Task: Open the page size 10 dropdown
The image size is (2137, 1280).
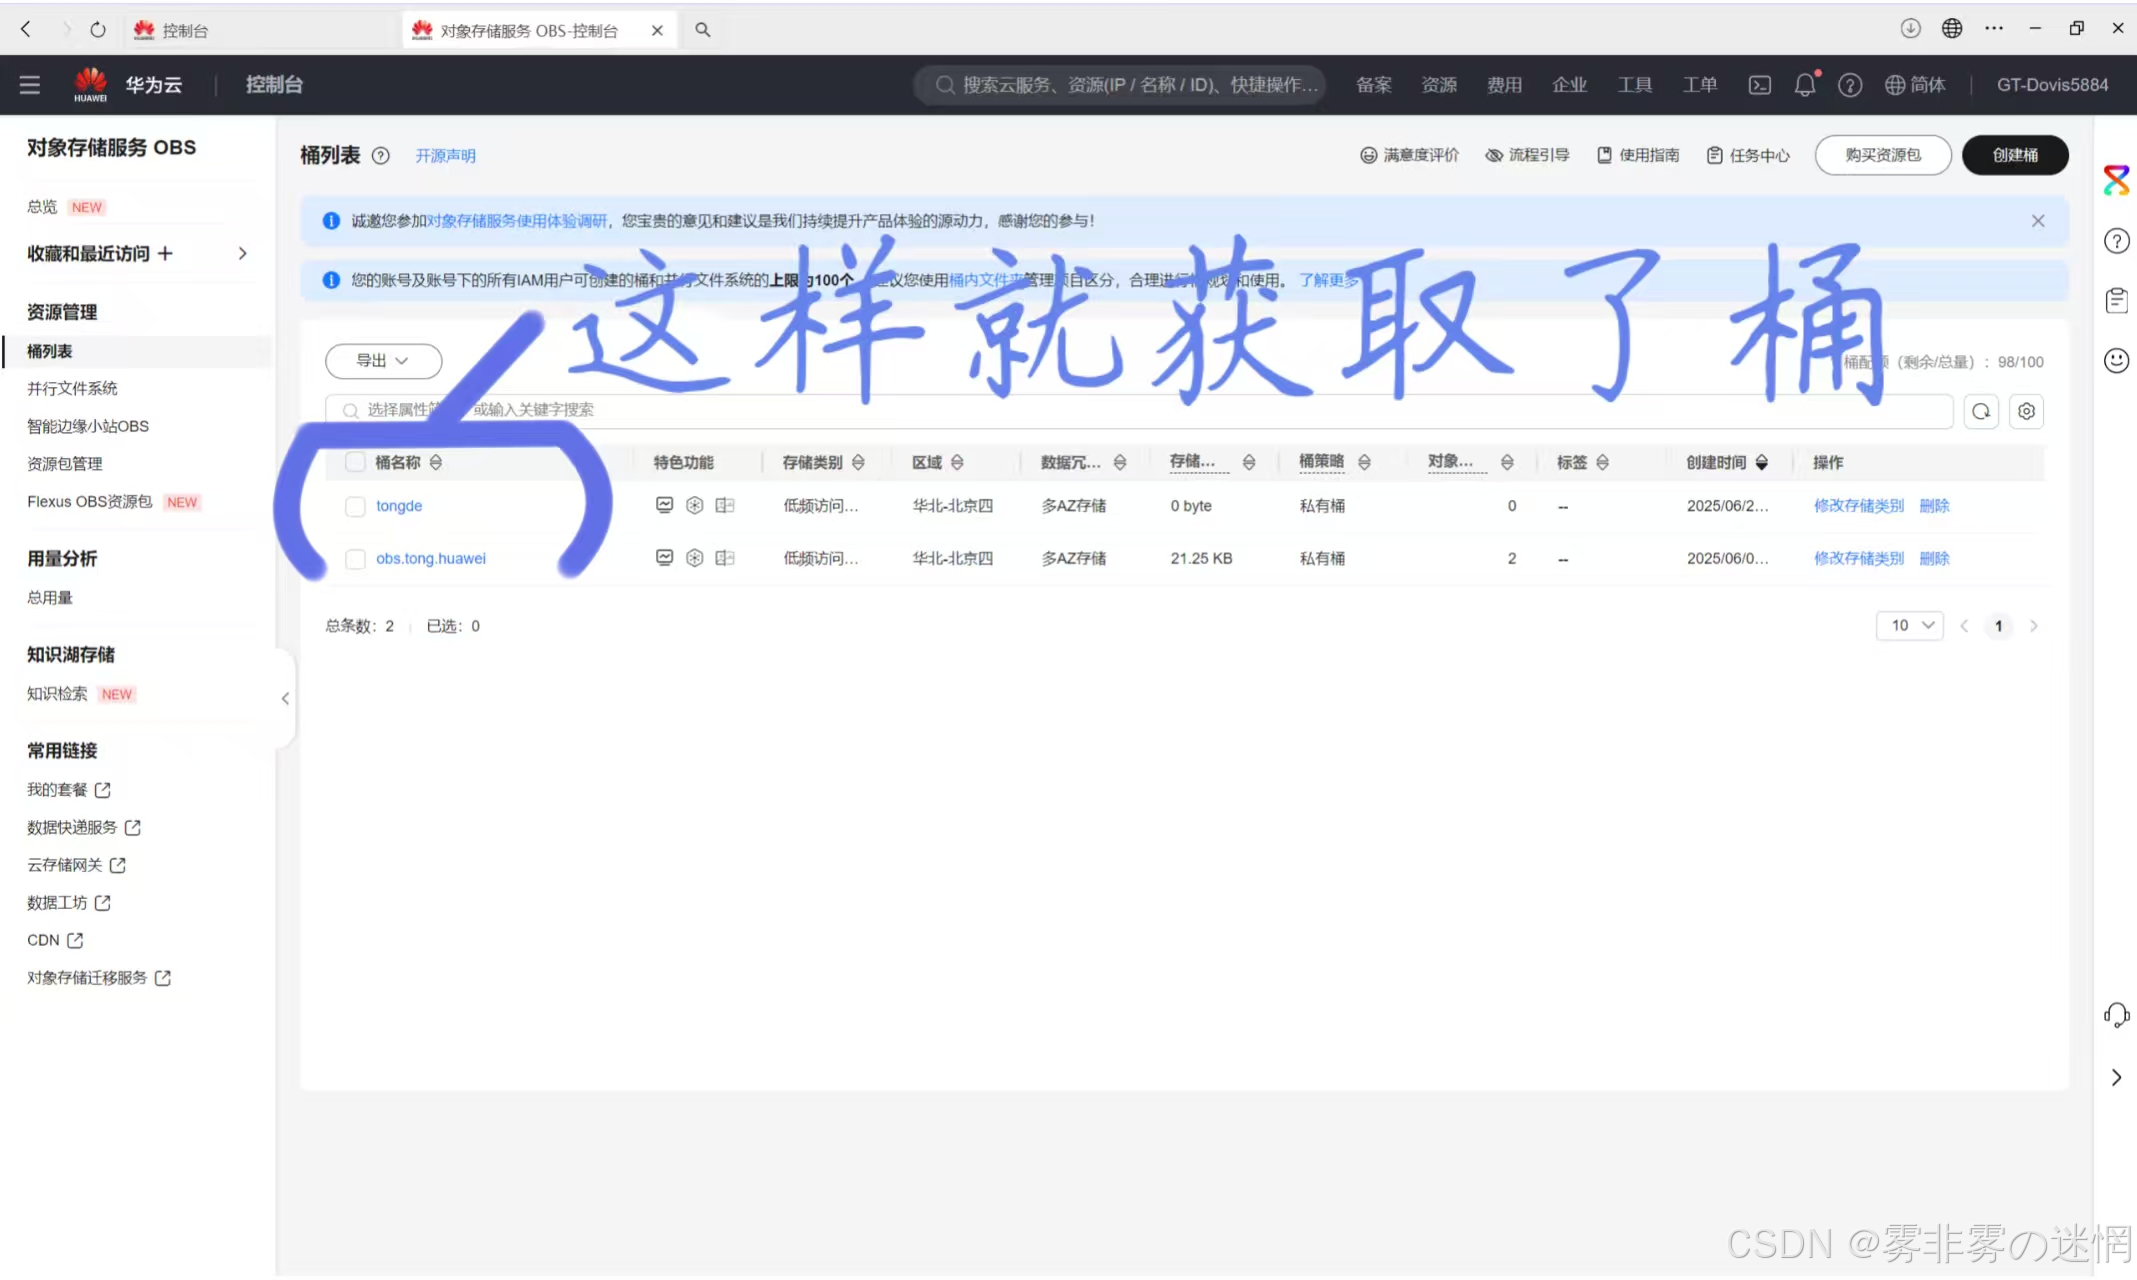Action: point(1909,626)
